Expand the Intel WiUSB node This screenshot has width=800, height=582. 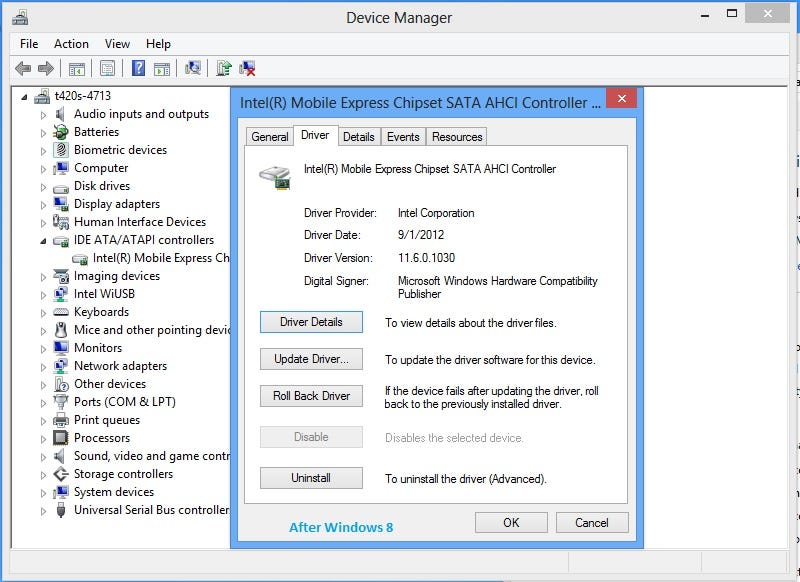43,295
